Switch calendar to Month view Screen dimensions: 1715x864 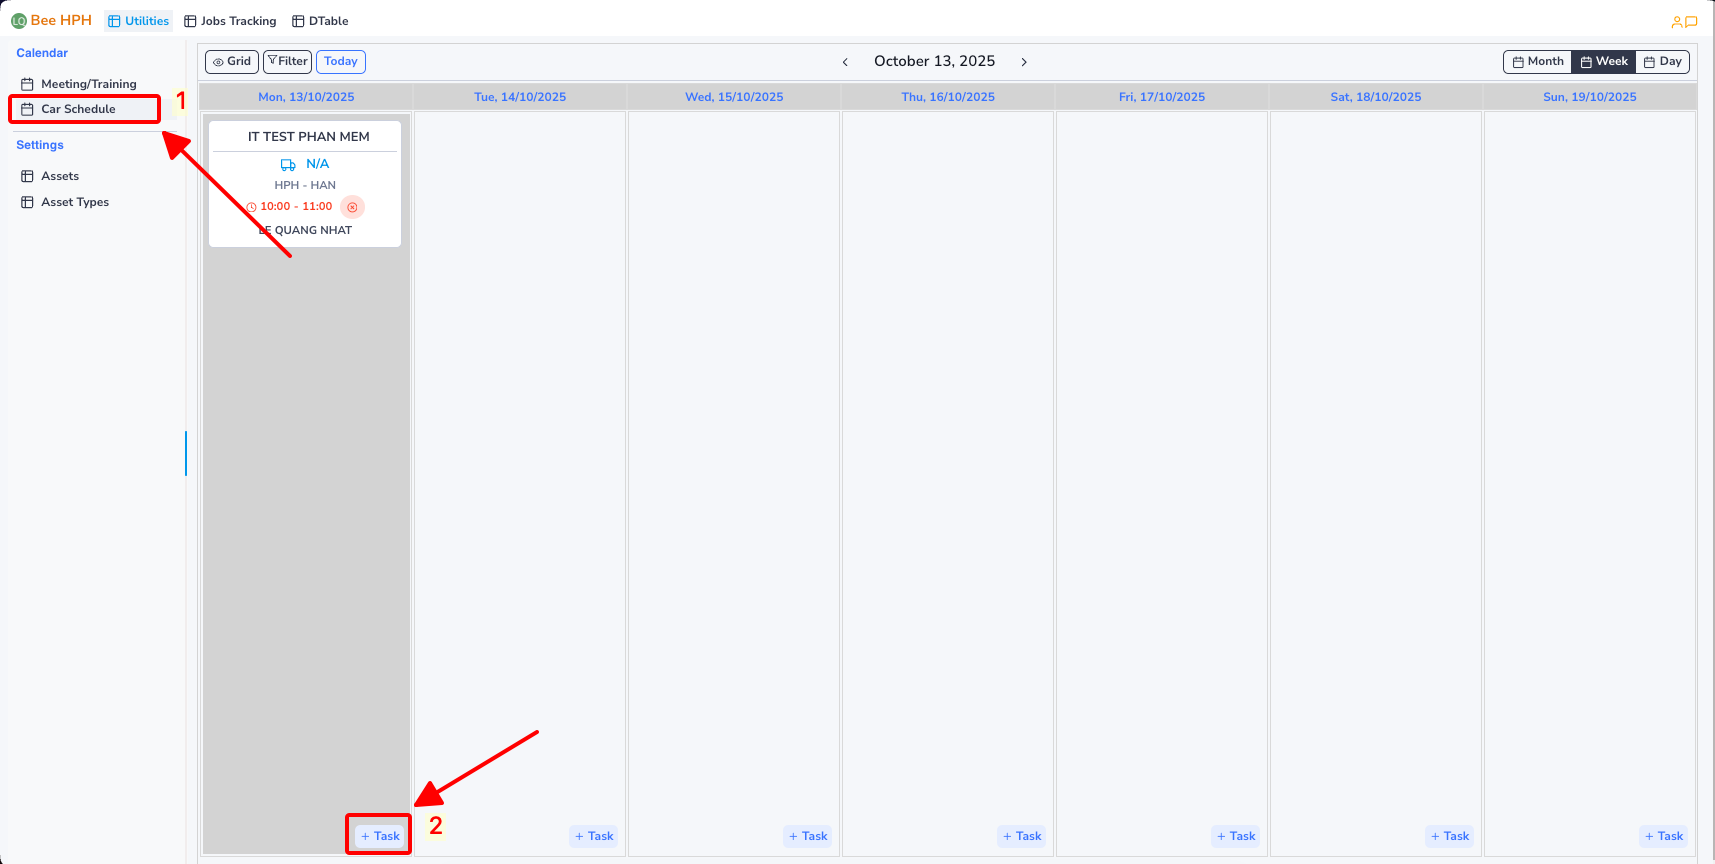[x=1537, y=62]
